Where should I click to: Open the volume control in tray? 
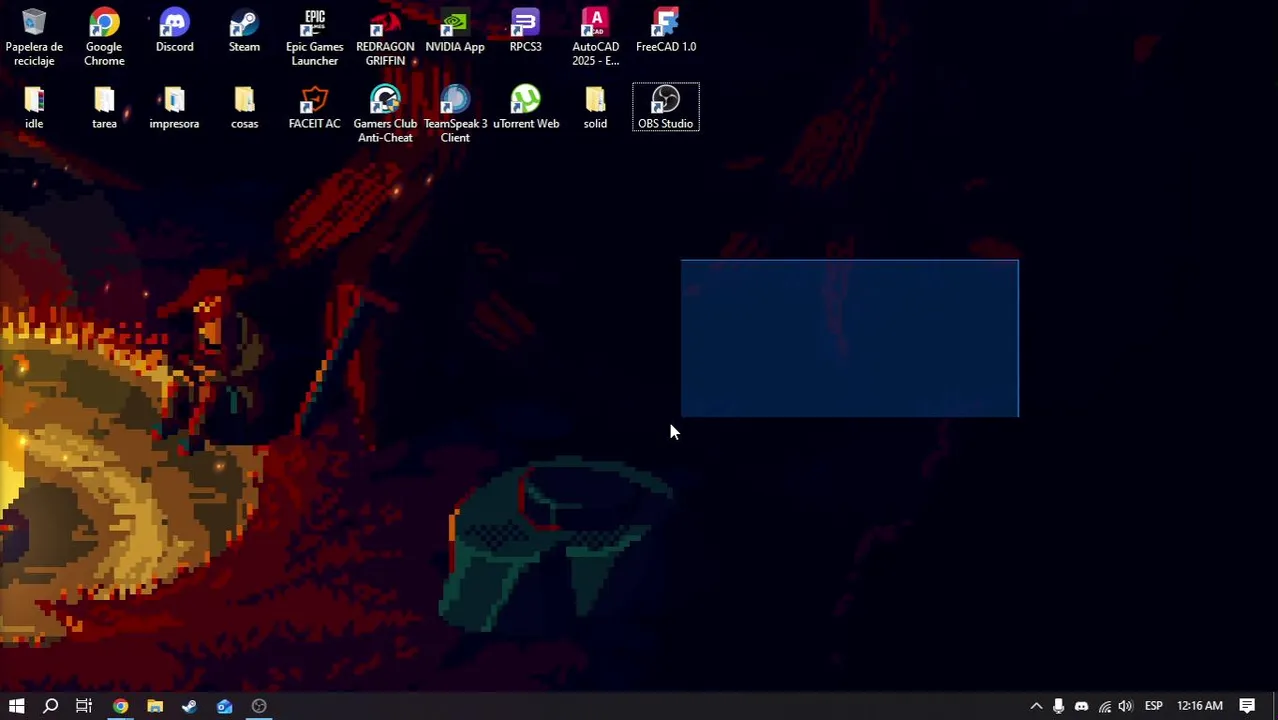coord(1126,706)
